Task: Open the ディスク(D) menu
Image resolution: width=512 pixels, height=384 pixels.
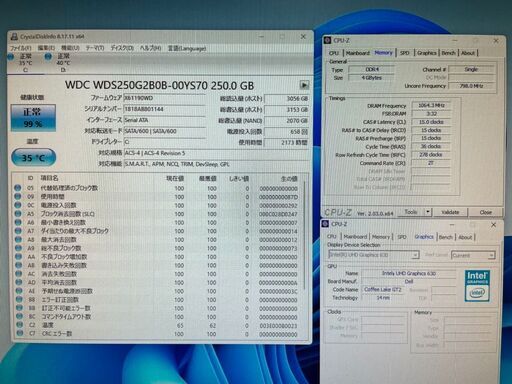Action: click(122, 48)
